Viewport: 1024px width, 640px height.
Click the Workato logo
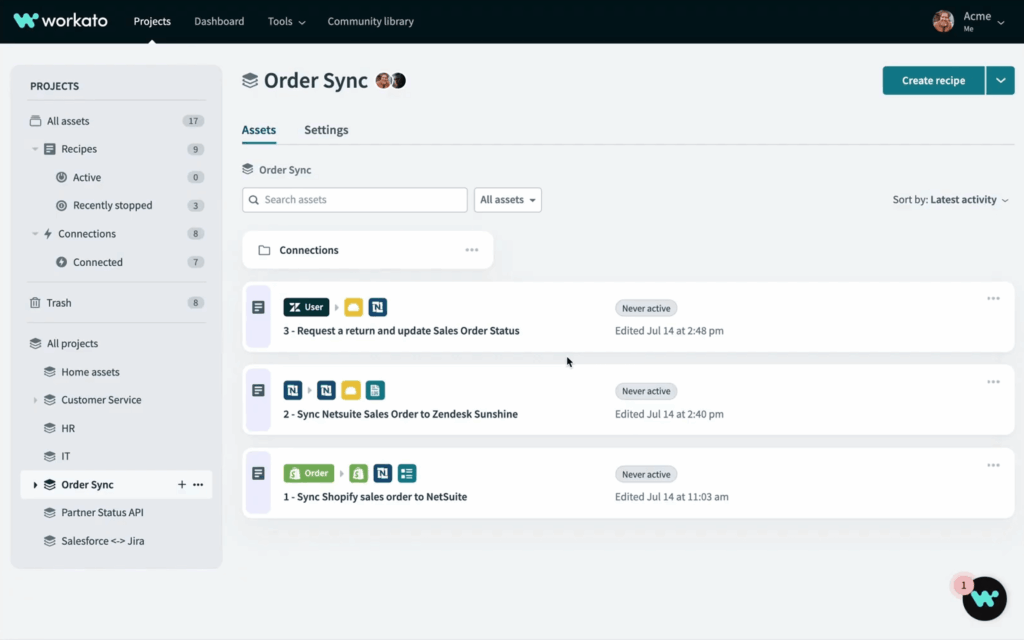click(x=61, y=21)
